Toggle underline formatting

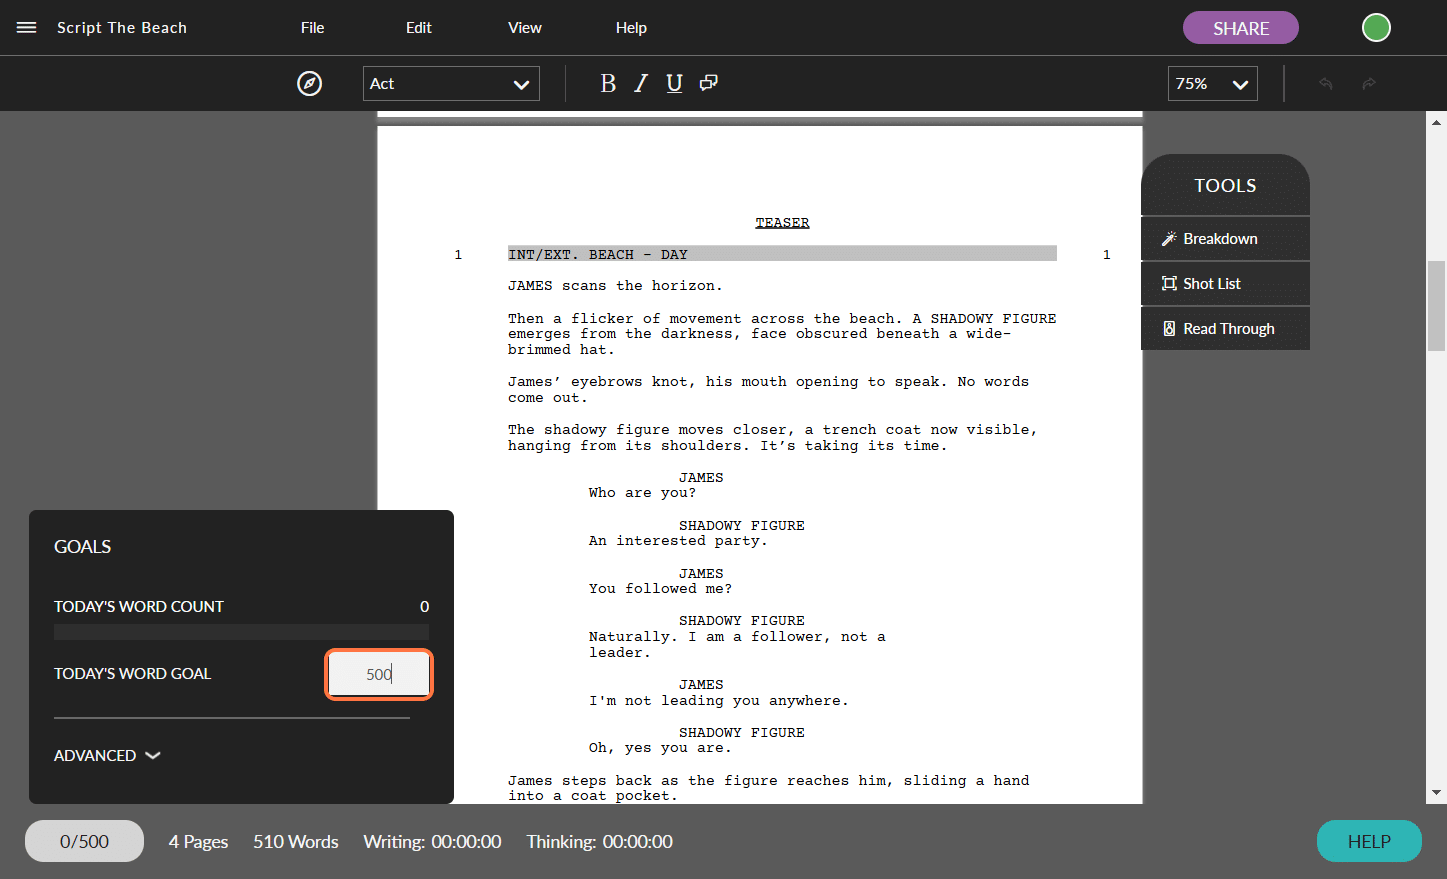[x=673, y=83]
